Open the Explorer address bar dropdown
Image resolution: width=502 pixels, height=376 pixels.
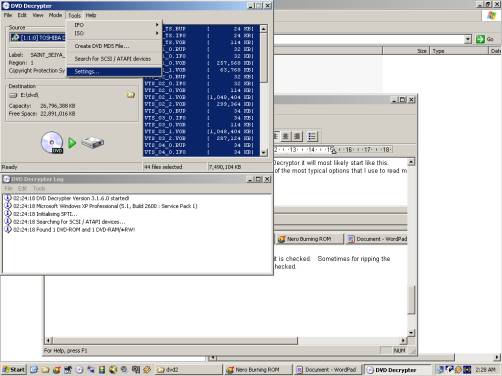(468, 39)
